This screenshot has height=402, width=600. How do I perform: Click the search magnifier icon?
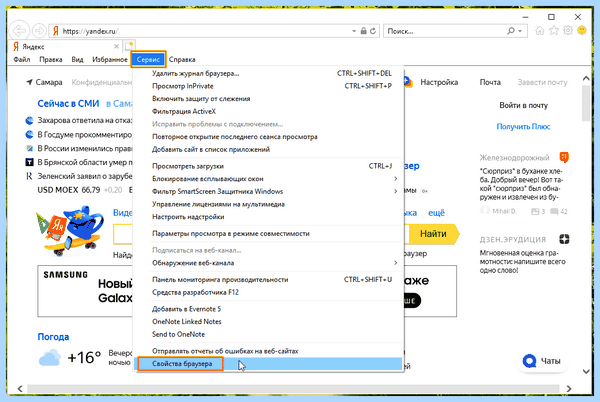[x=511, y=31]
